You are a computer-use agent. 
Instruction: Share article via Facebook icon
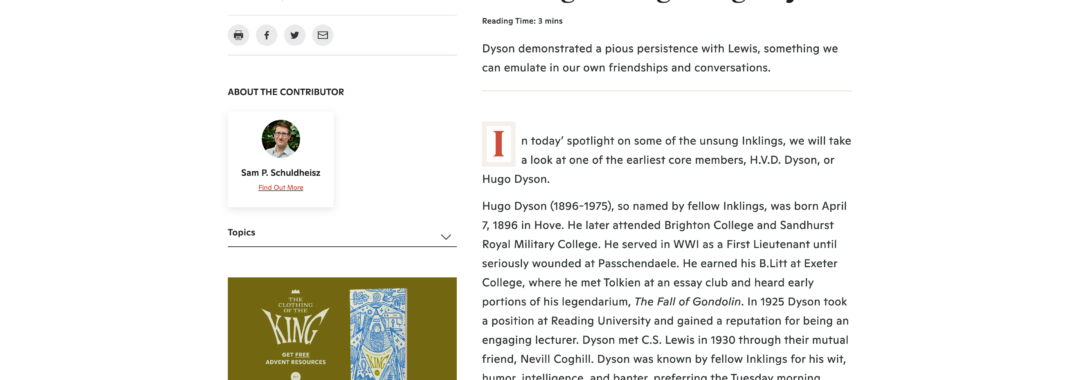tap(267, 35)
